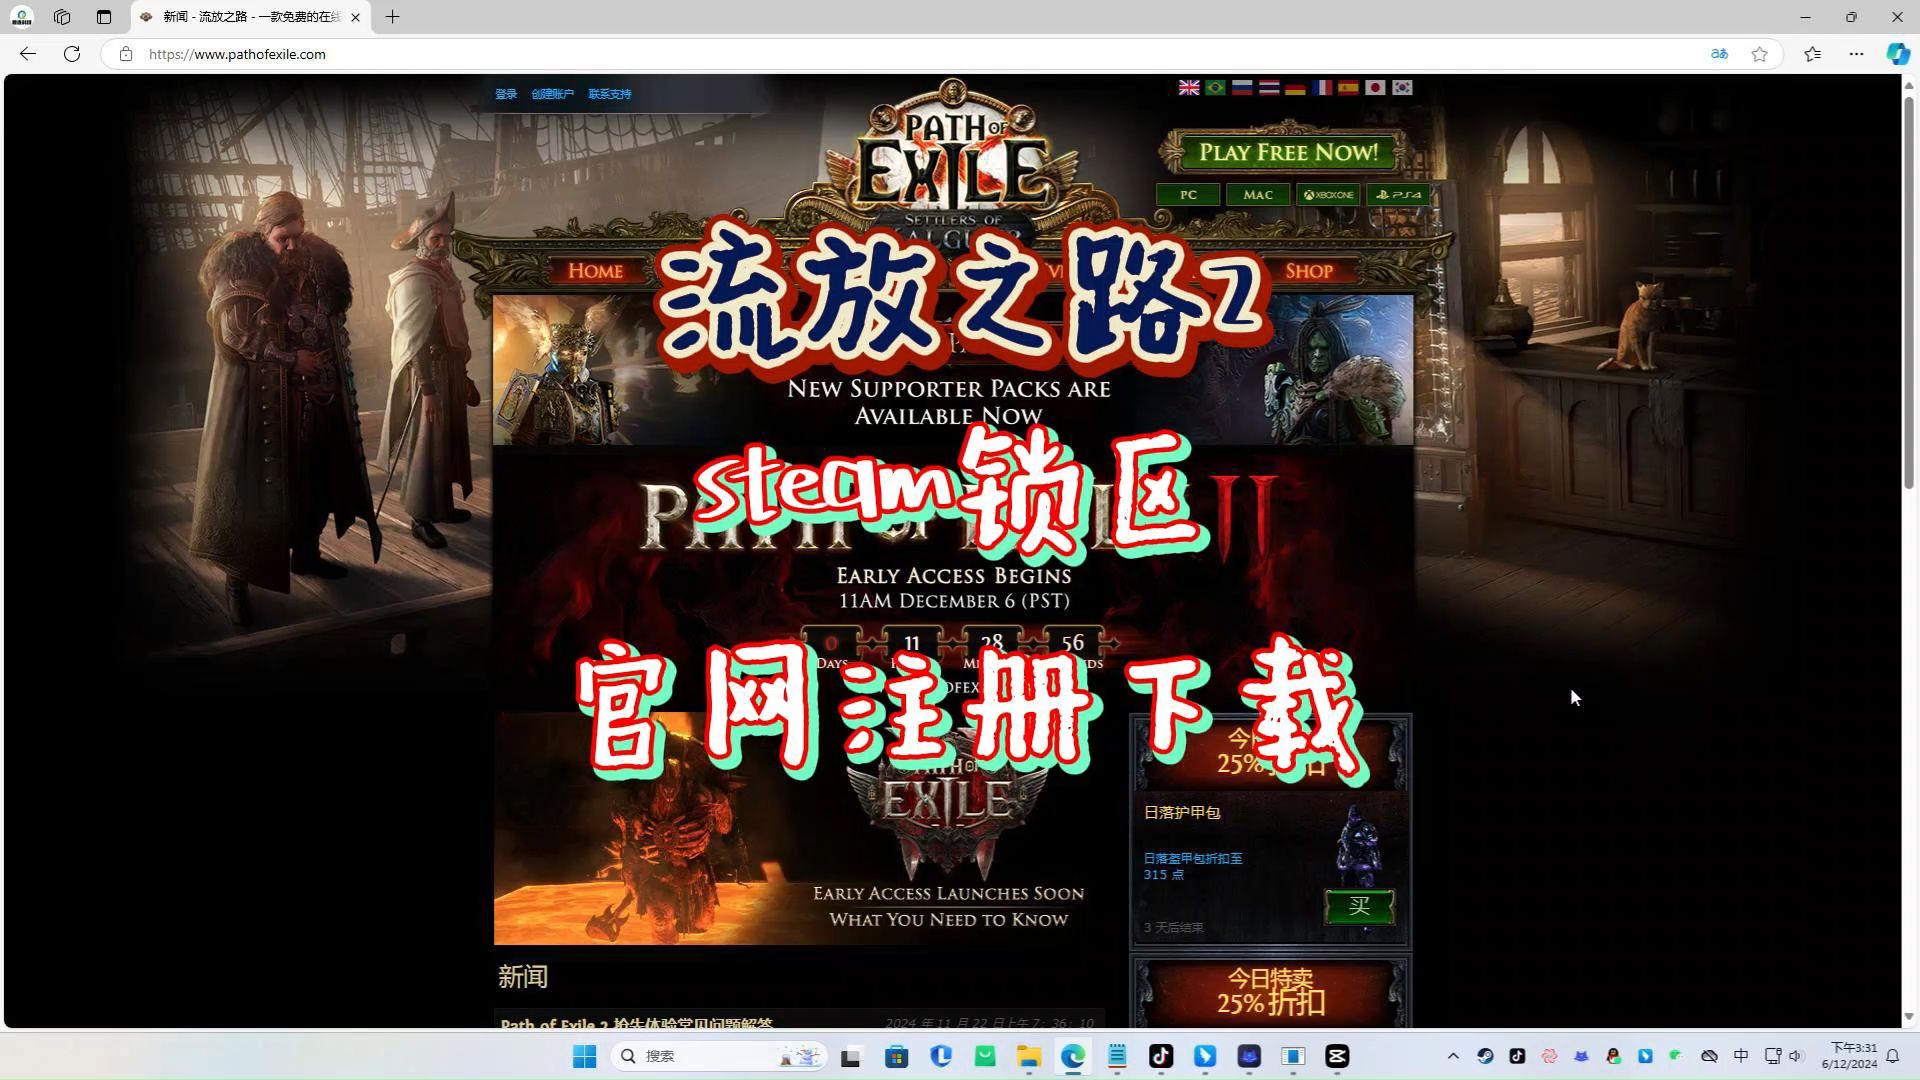The width and height of the screenshot is (1920, 1080).
Task: Select the Brazilian flag language option
Action: tap(1215, 88)
